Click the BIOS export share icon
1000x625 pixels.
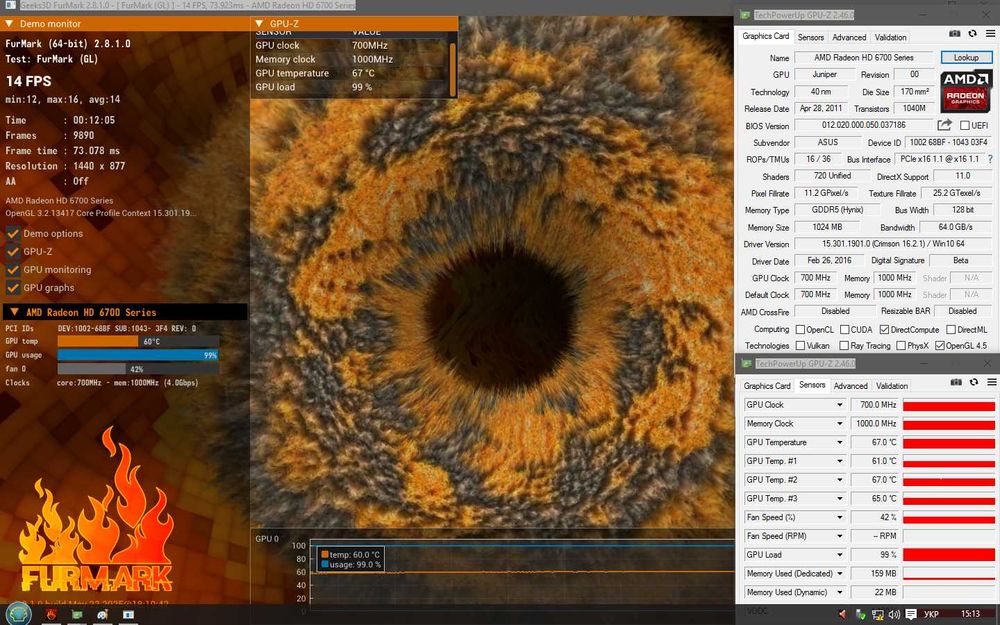tap(945, 125)
